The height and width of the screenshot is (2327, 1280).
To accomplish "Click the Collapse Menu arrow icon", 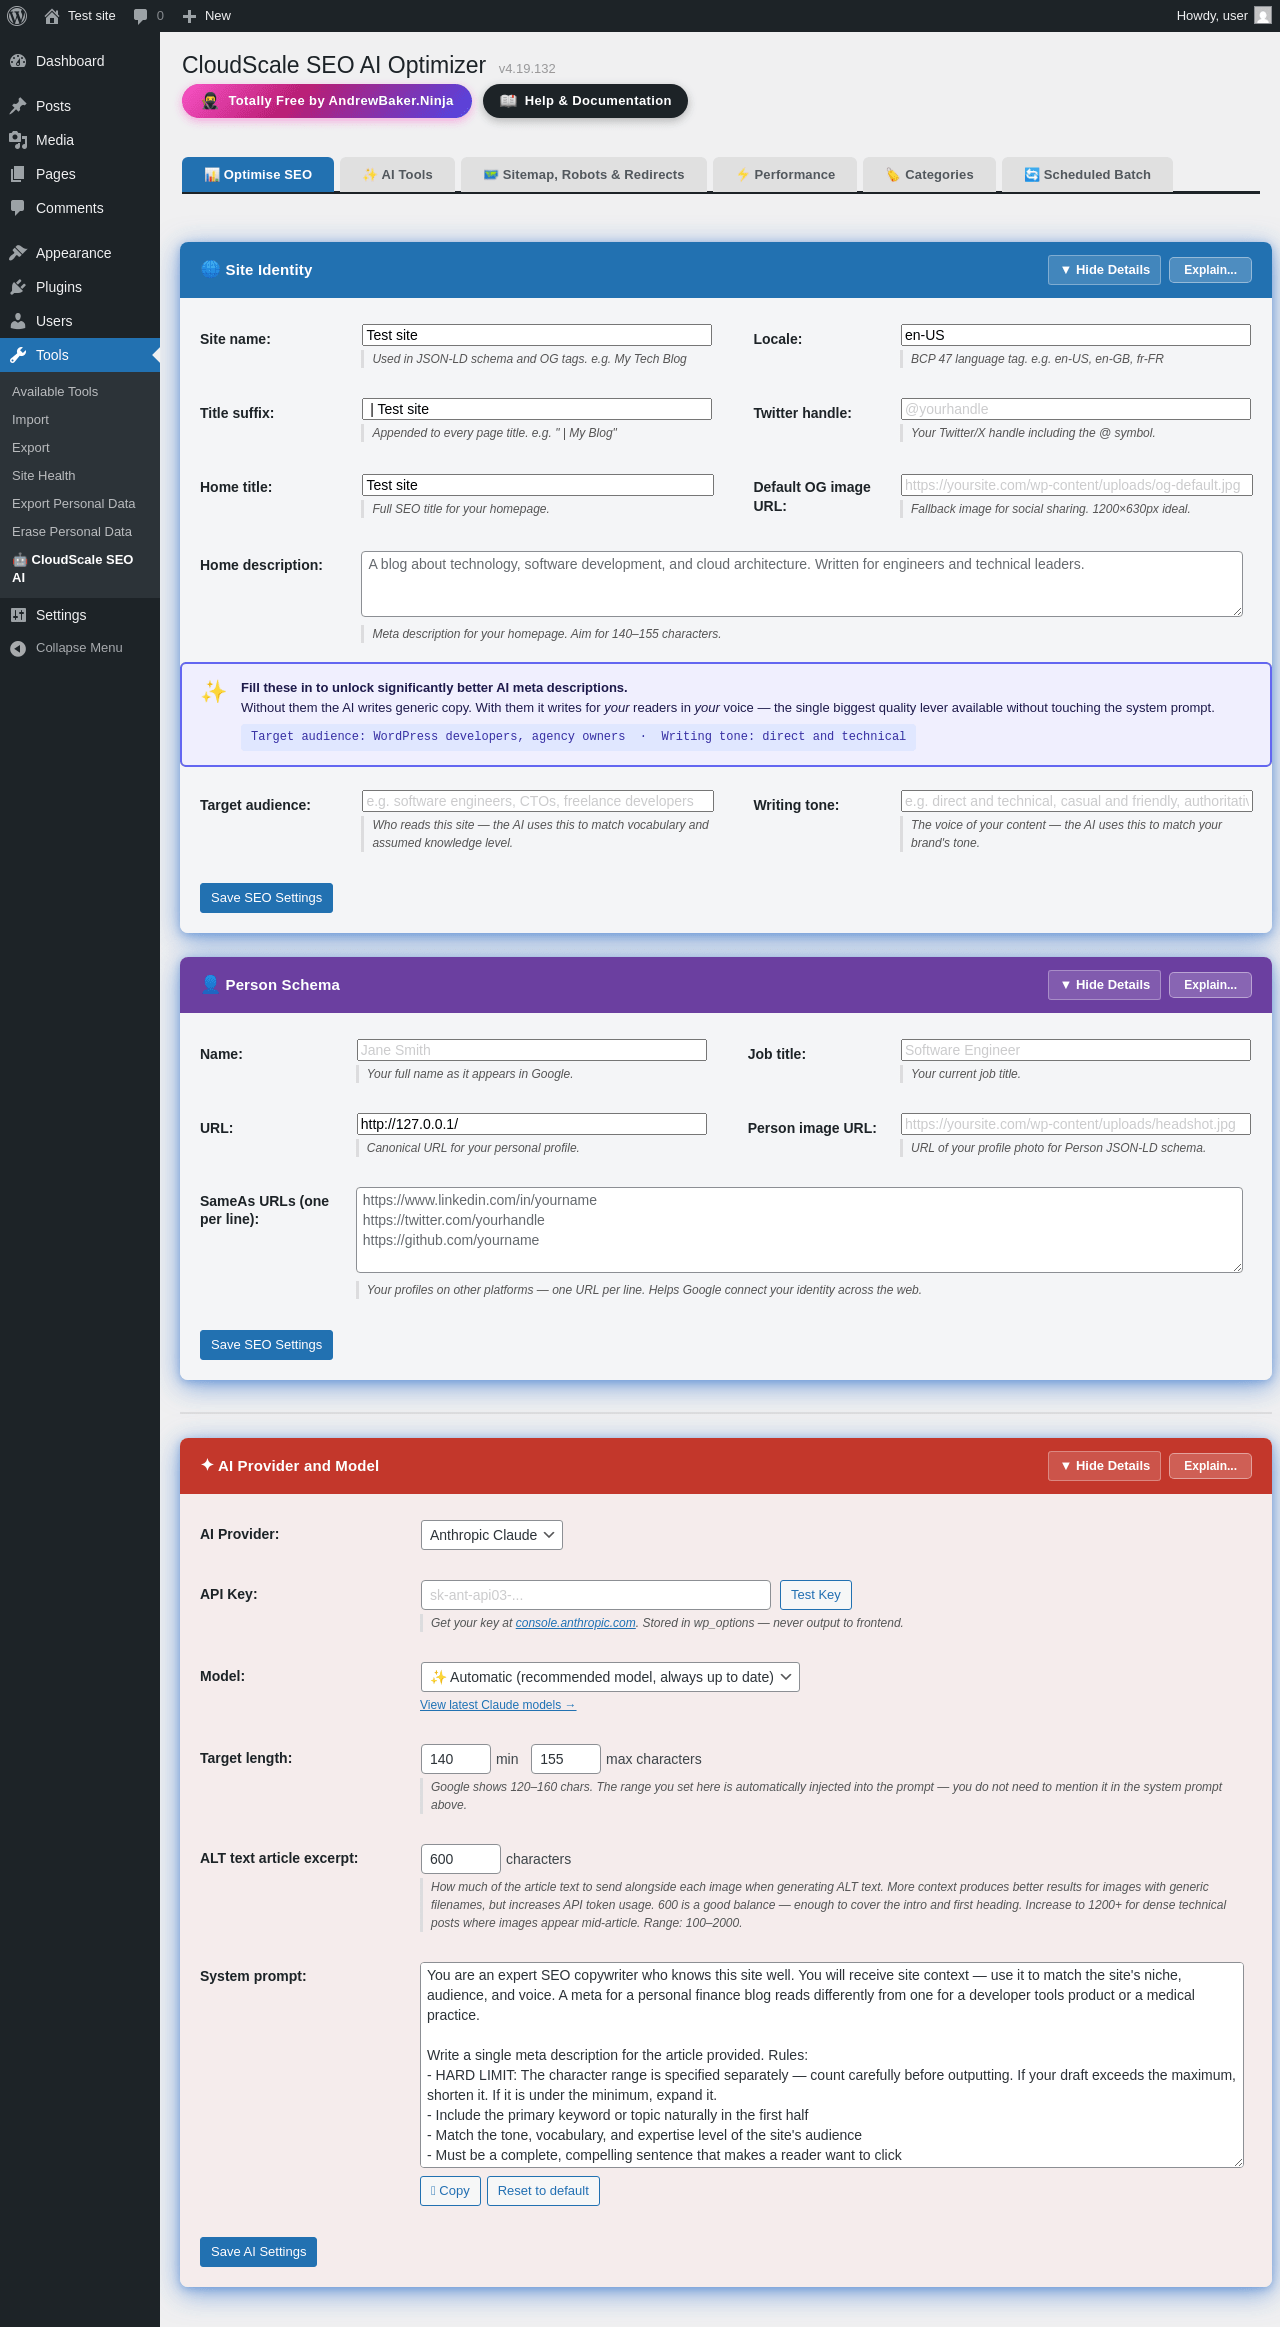I will pyautogui.click(x=18, y=648).
